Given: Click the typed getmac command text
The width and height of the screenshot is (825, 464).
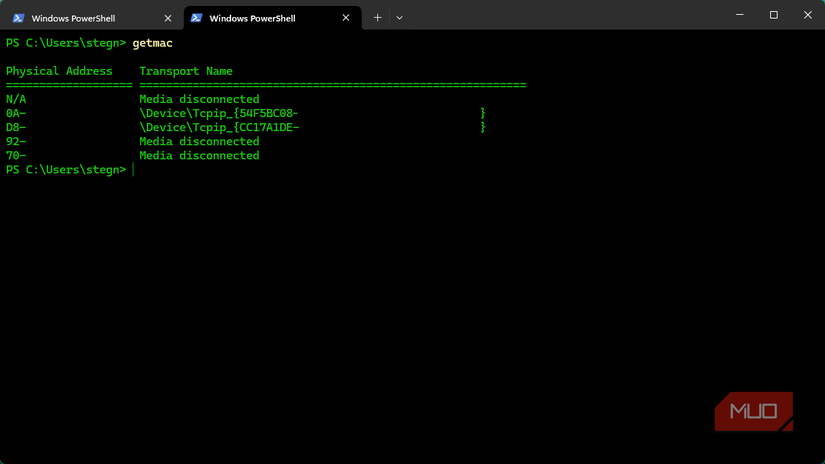Looking at the screenshot, I should (152, 43).
